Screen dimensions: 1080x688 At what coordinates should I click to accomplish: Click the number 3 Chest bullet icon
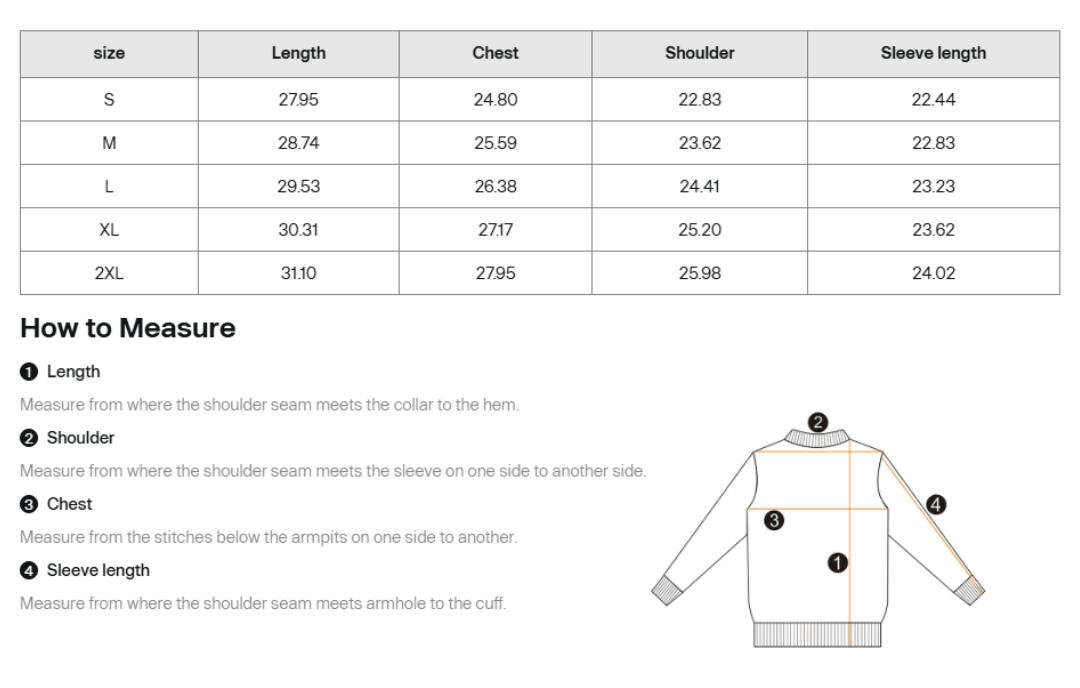(x=29, y=505)
